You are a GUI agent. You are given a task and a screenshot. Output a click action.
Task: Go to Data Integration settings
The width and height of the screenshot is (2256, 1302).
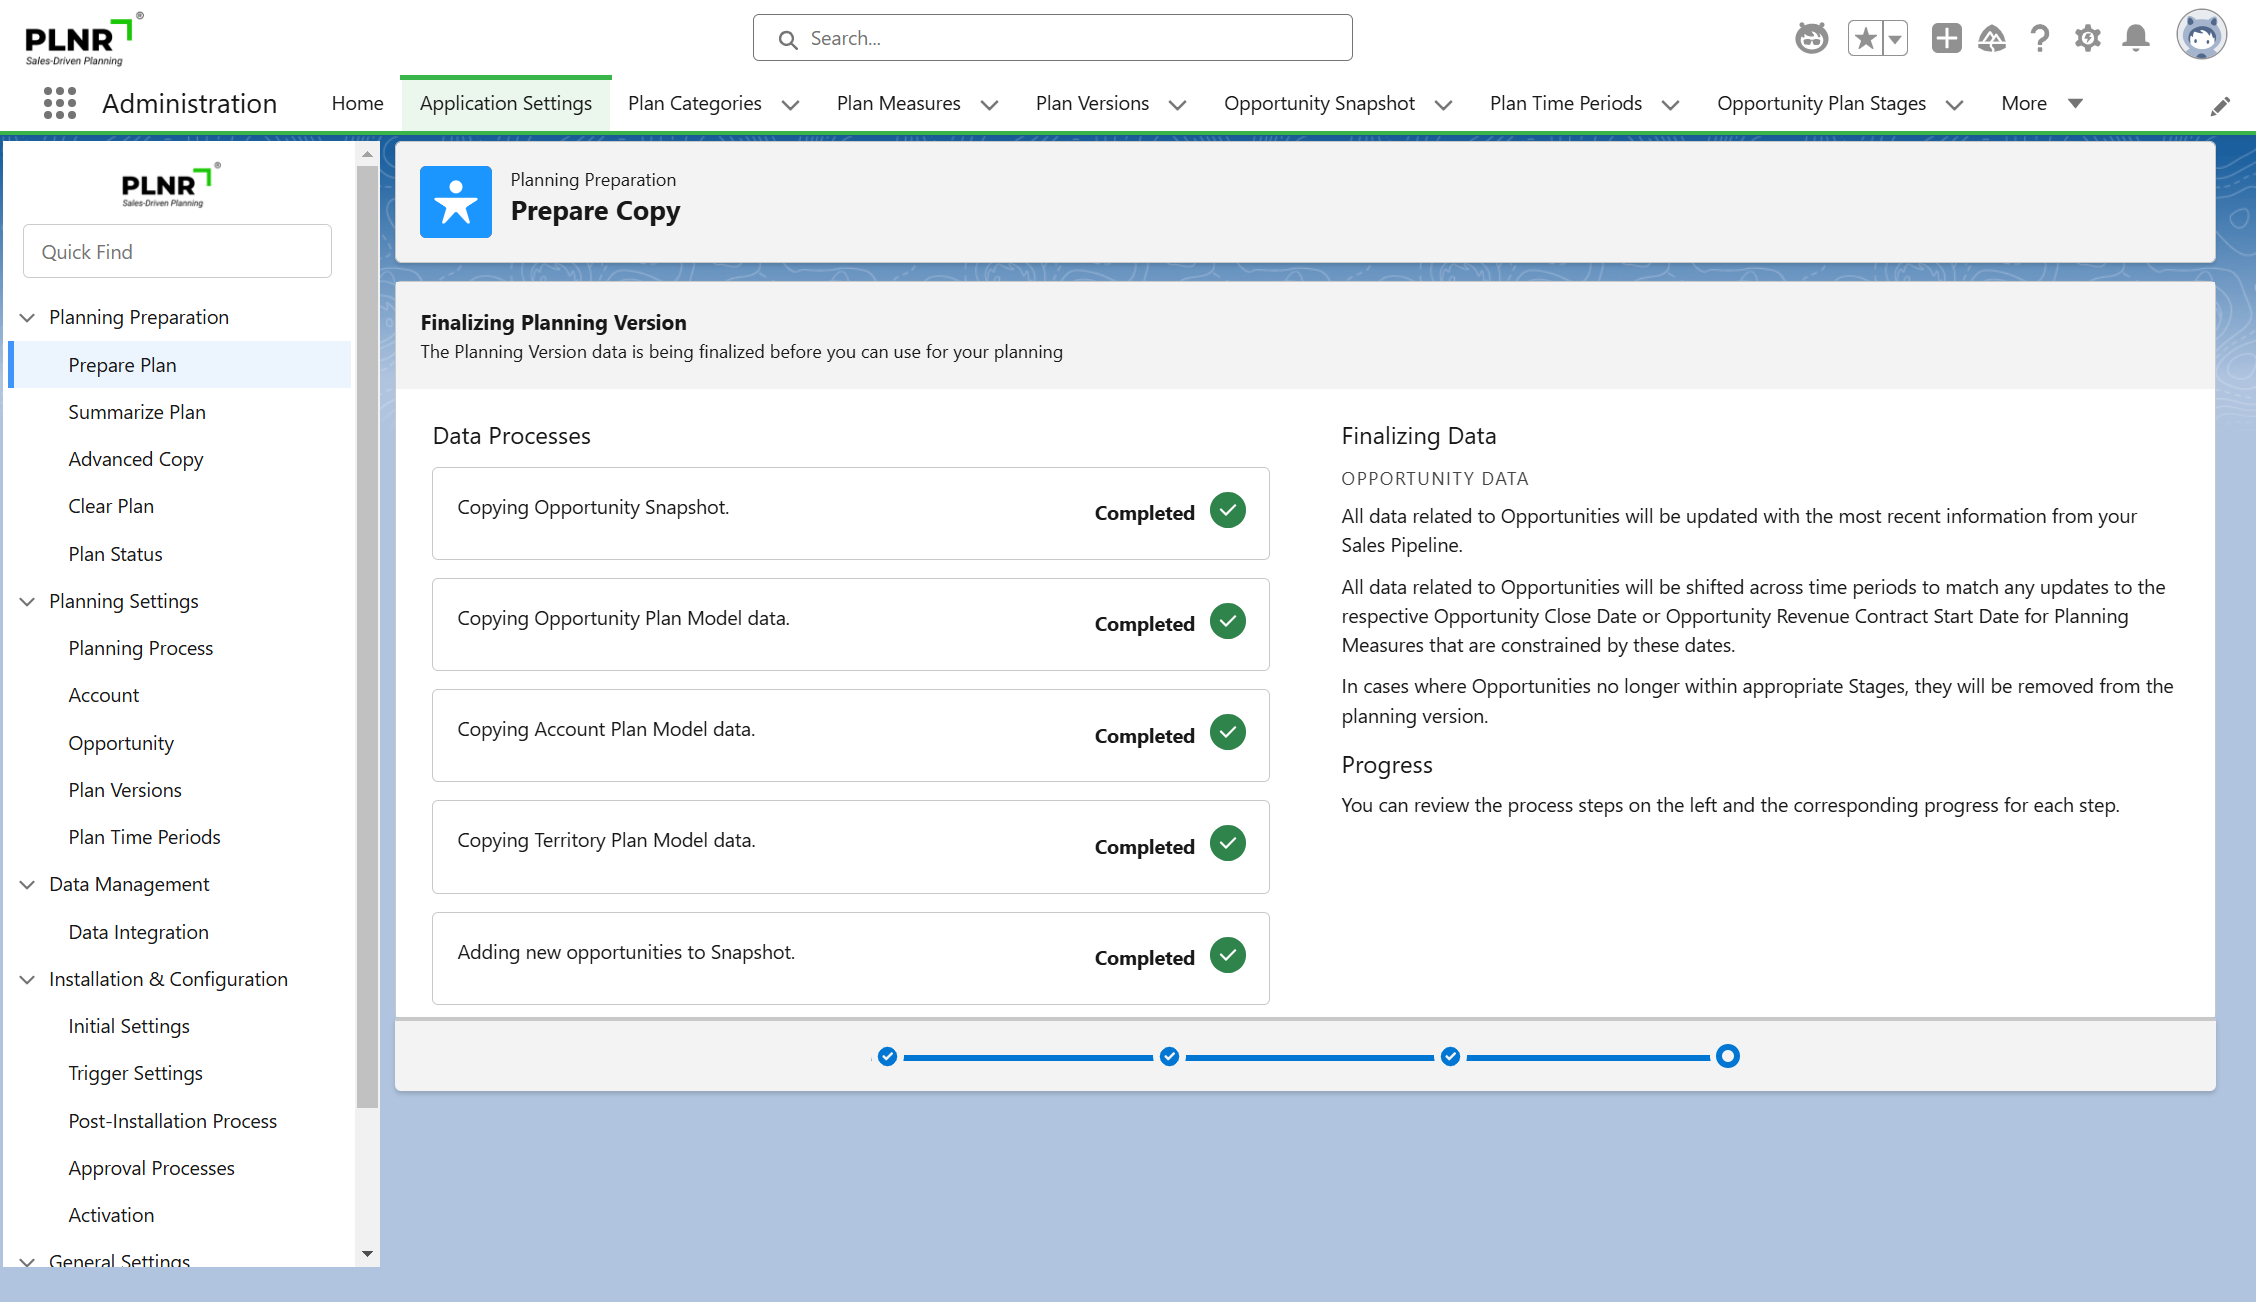(x=138, y=932)
